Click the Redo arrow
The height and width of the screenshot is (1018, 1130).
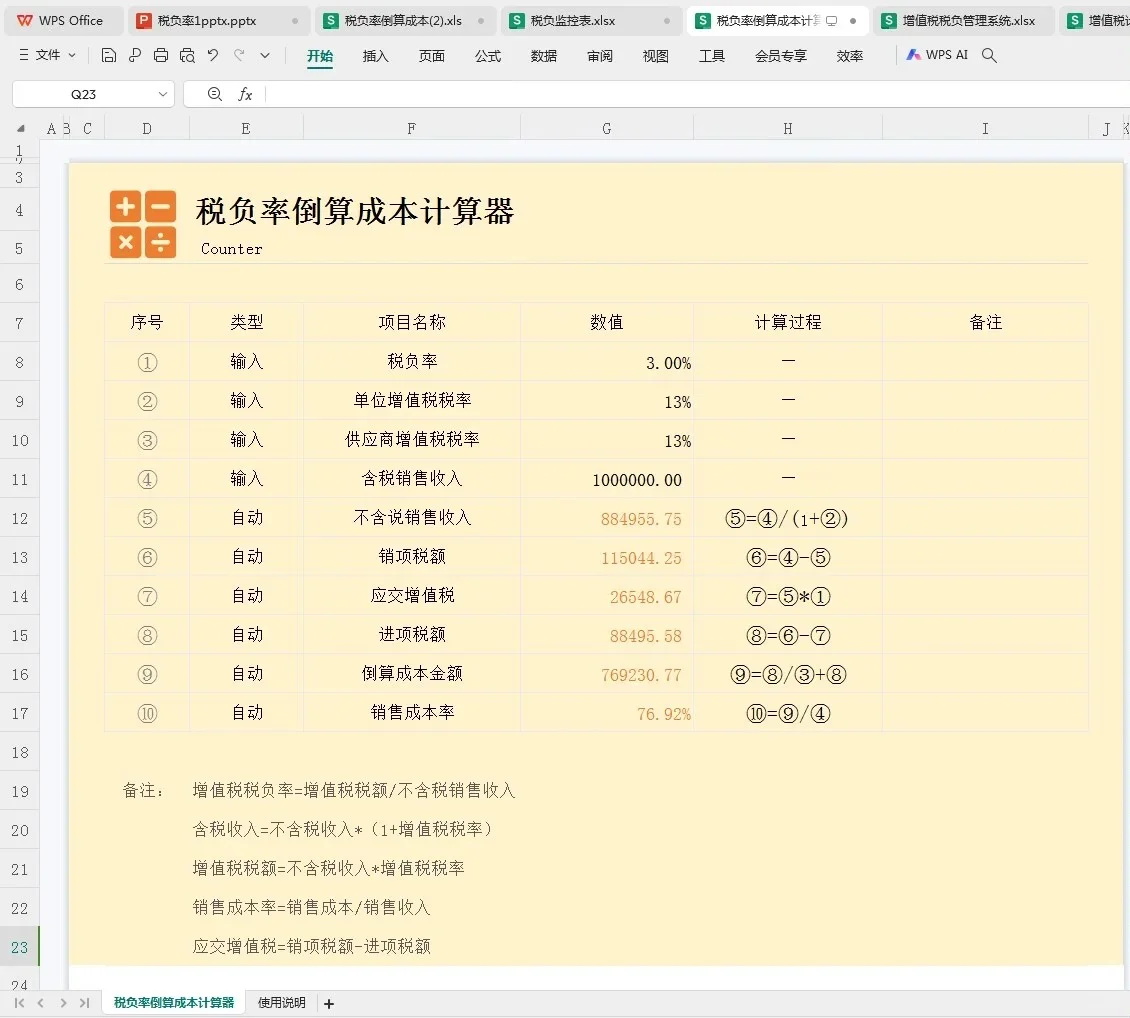(x=239, y=55)
